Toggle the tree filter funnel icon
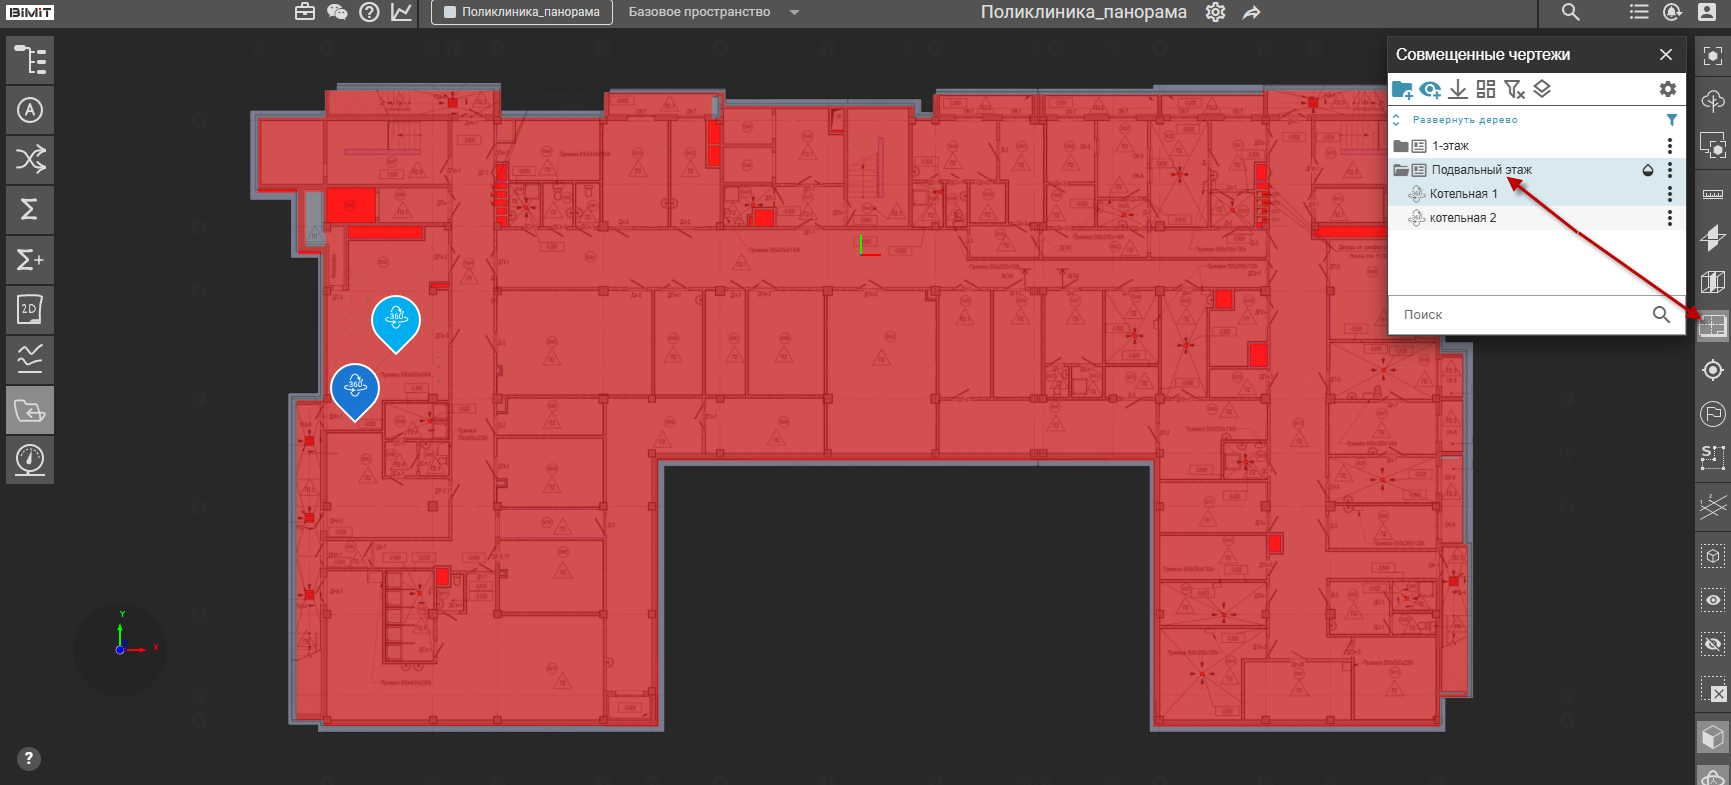The height and width of the screenshot is (785, 1731). pyautogui.click(x=1671, y=120)
